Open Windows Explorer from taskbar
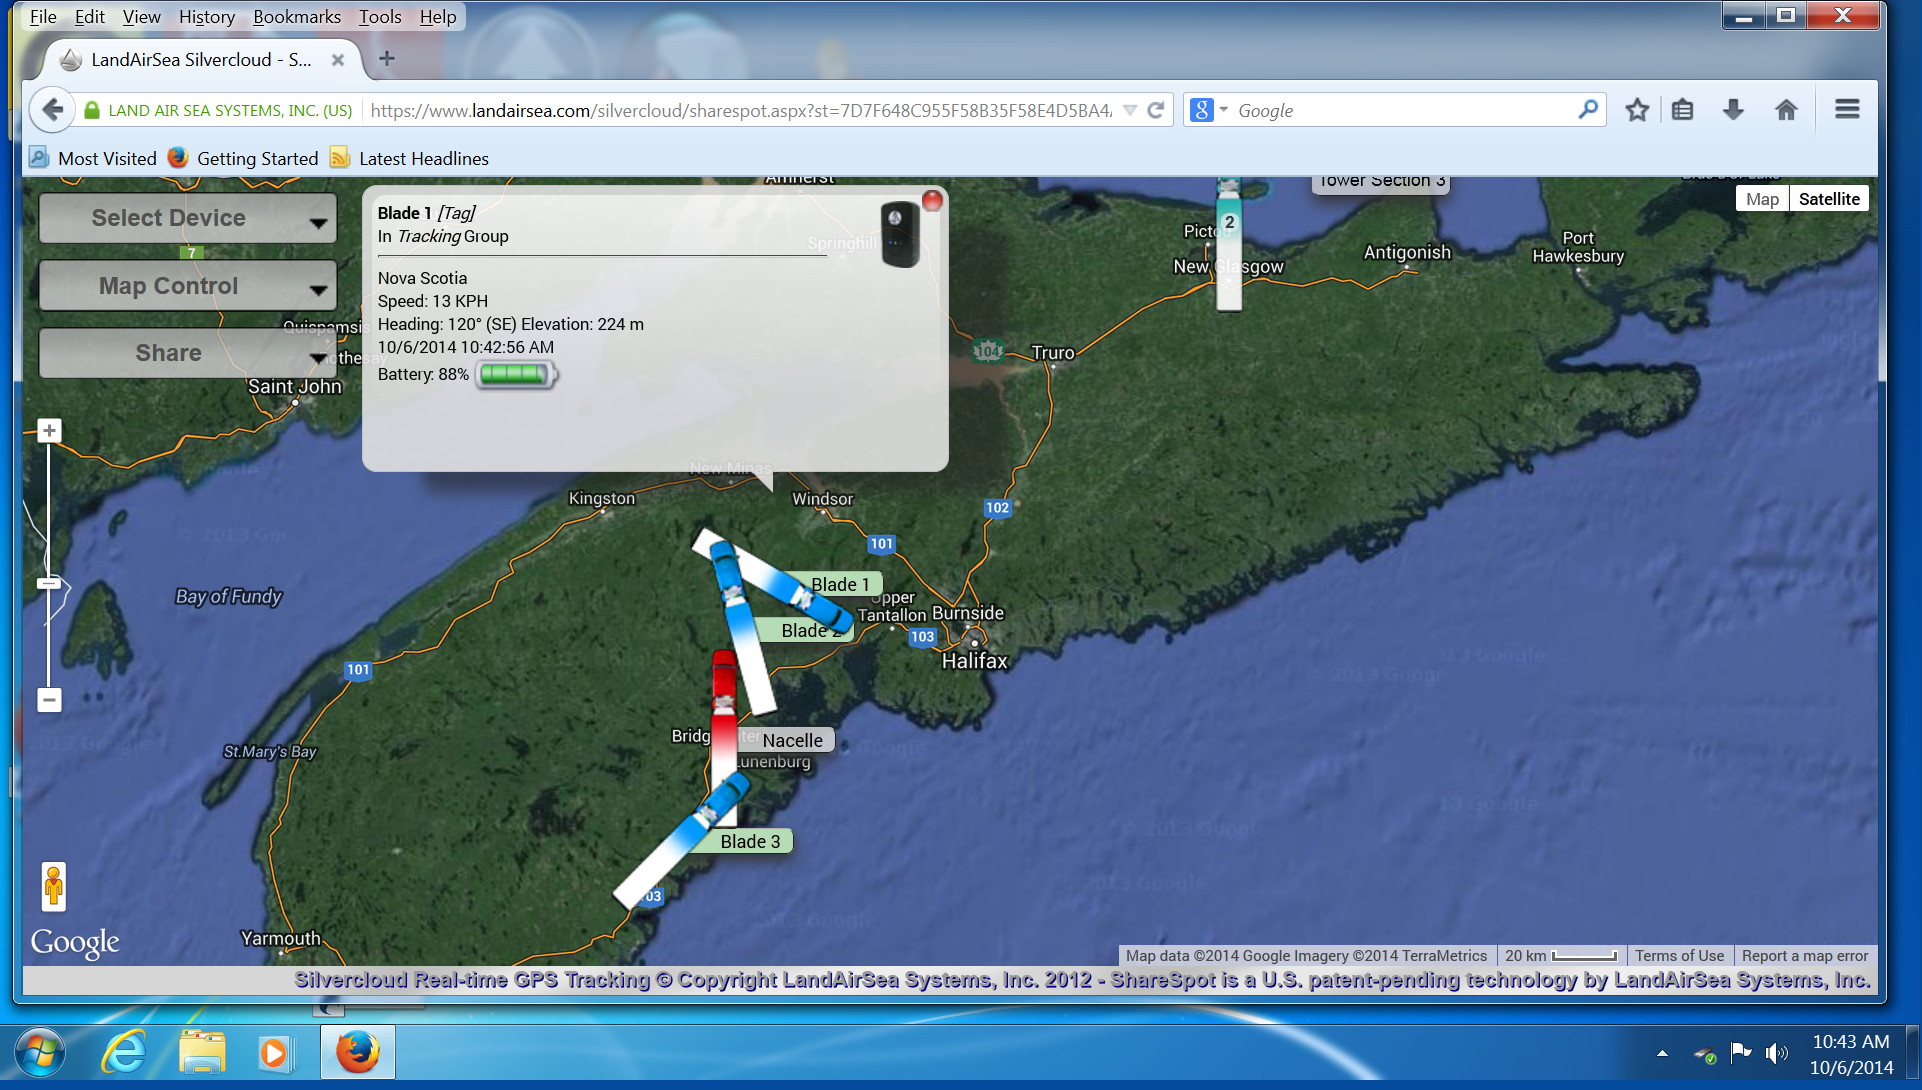The image size is (1922, 1090). pos(202,1053)
